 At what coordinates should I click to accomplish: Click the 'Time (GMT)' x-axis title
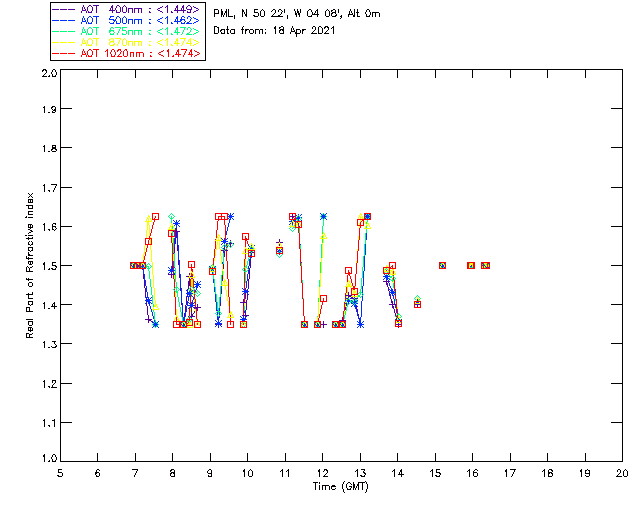[340, 487]
